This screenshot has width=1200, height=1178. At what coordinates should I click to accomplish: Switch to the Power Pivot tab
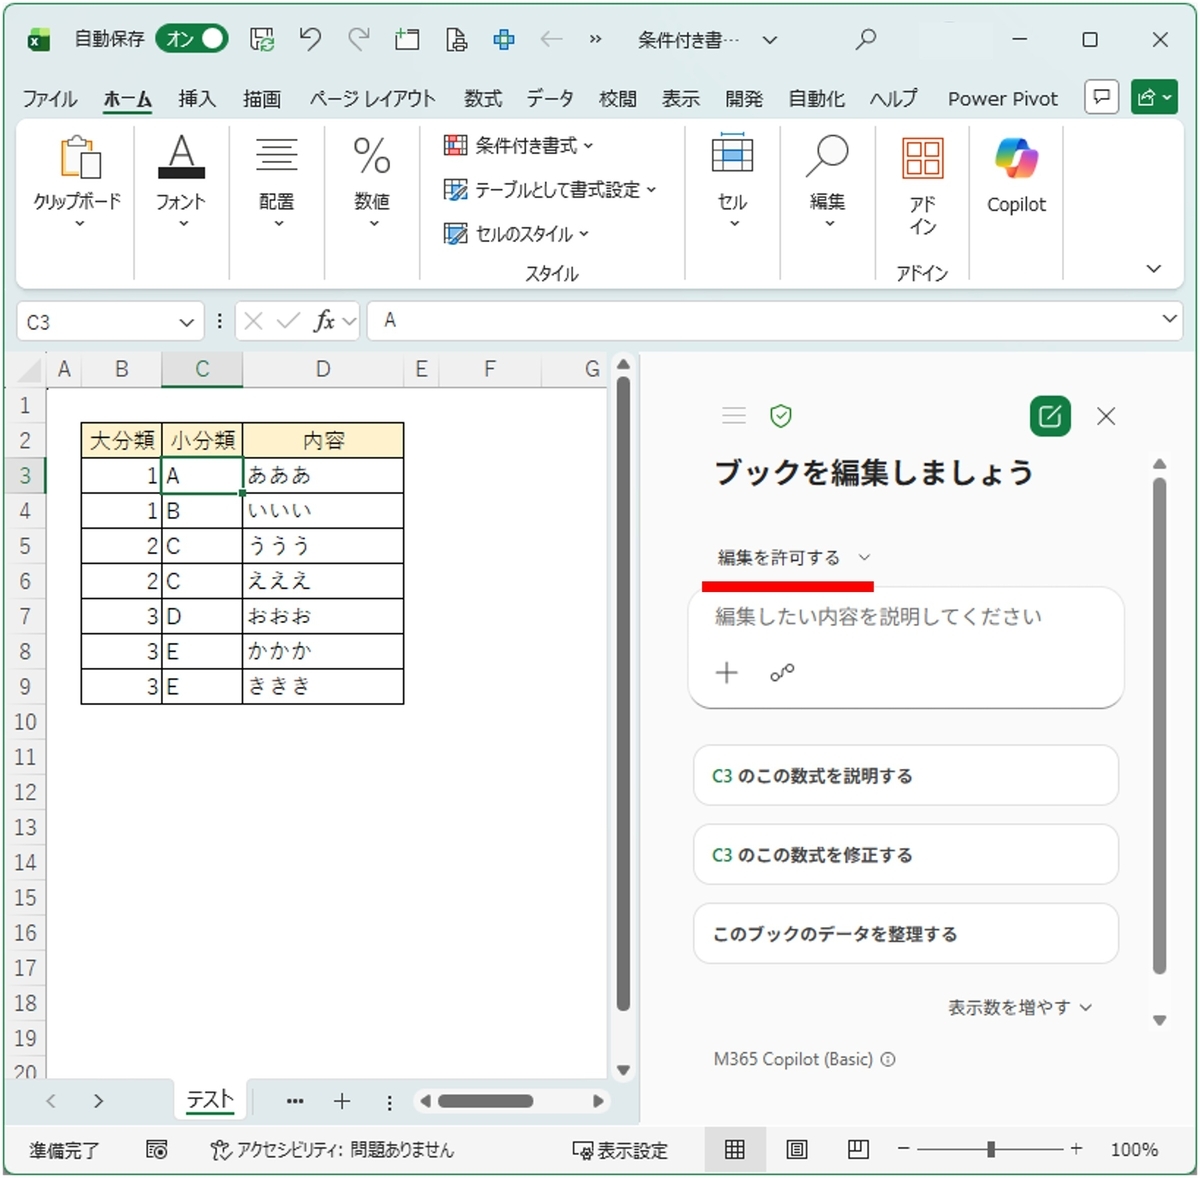tap(1003, 98)
